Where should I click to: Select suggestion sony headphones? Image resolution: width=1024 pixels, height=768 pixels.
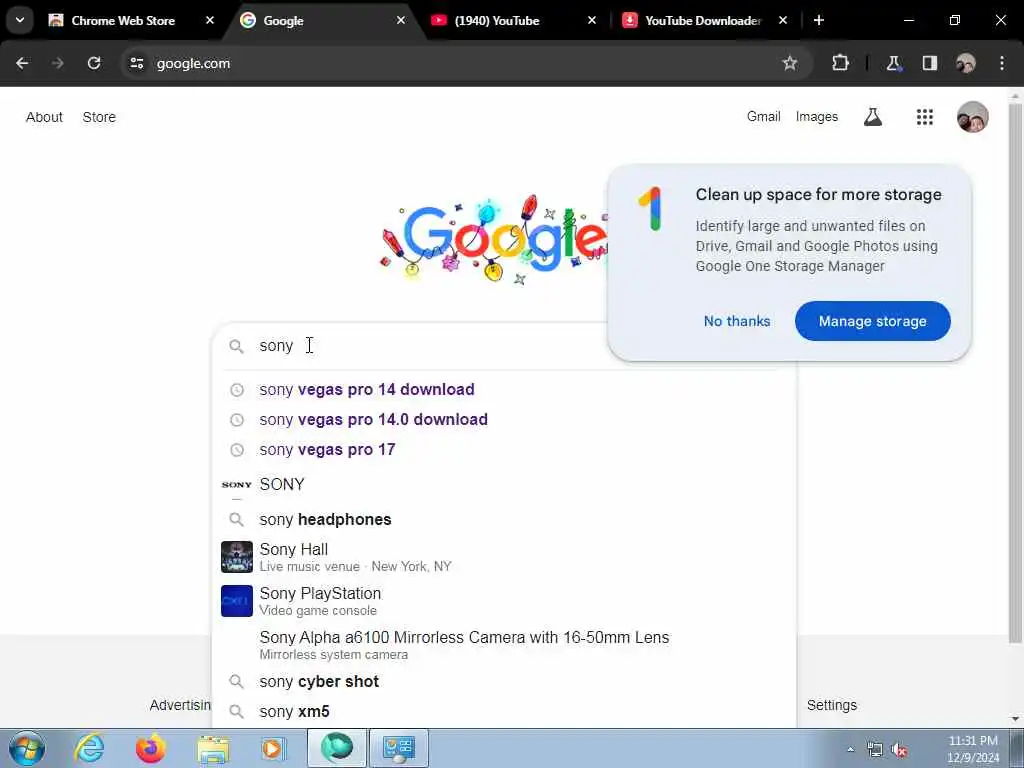point(504,519)
